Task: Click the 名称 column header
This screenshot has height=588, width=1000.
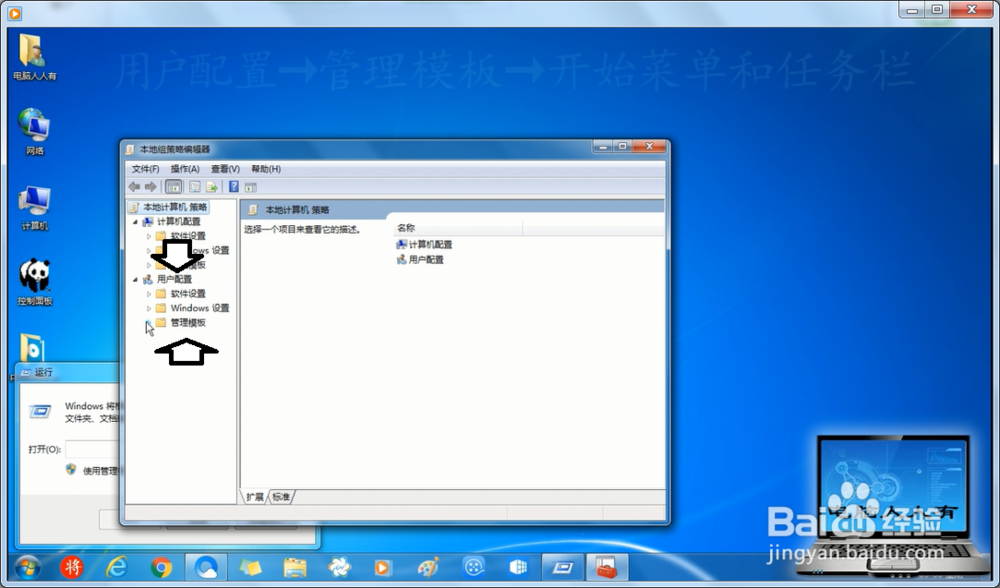Action: pos(458,228)
